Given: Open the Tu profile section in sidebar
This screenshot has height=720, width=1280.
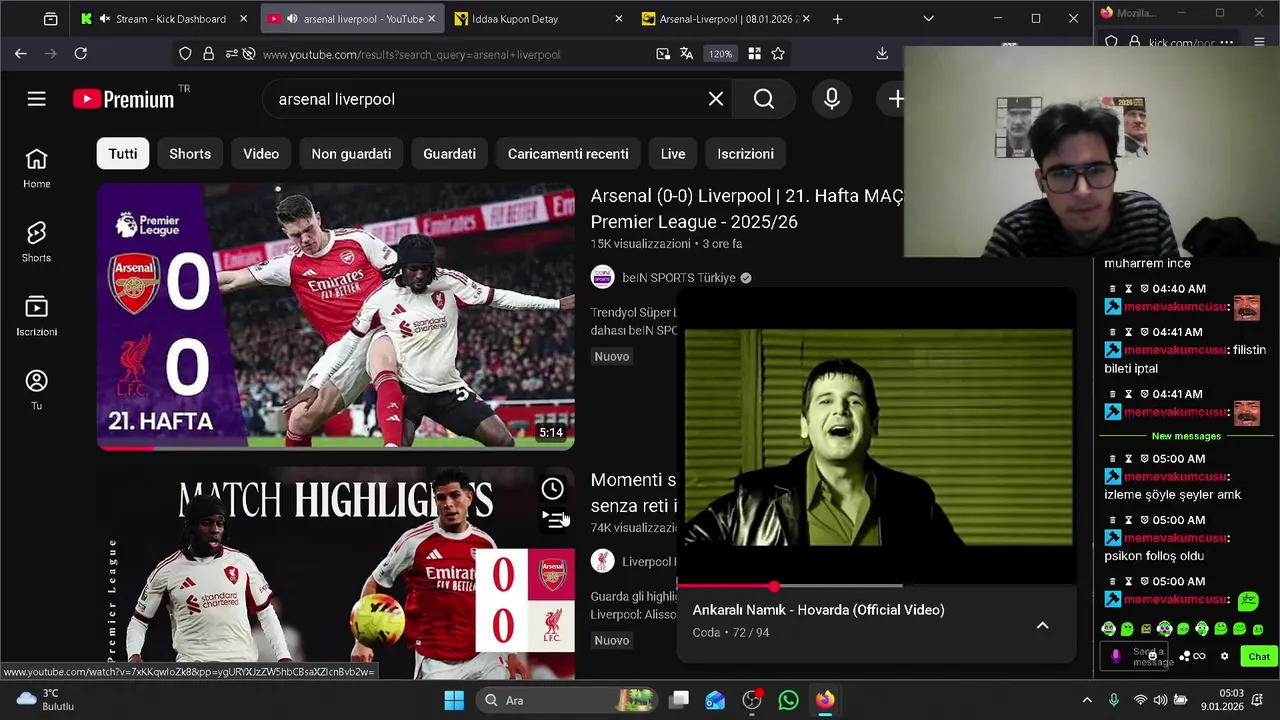Looking at the screenshot, I should [x=37, y=391].
